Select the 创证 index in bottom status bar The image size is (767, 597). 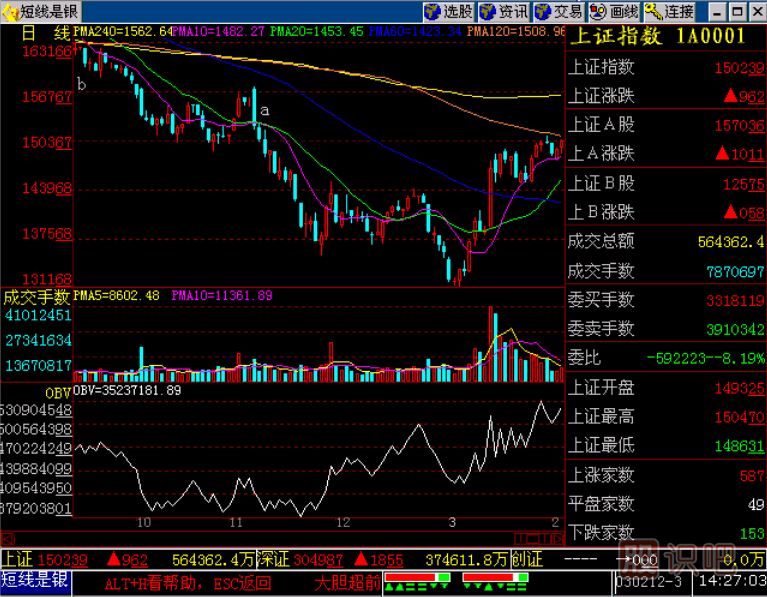point(526,558)
